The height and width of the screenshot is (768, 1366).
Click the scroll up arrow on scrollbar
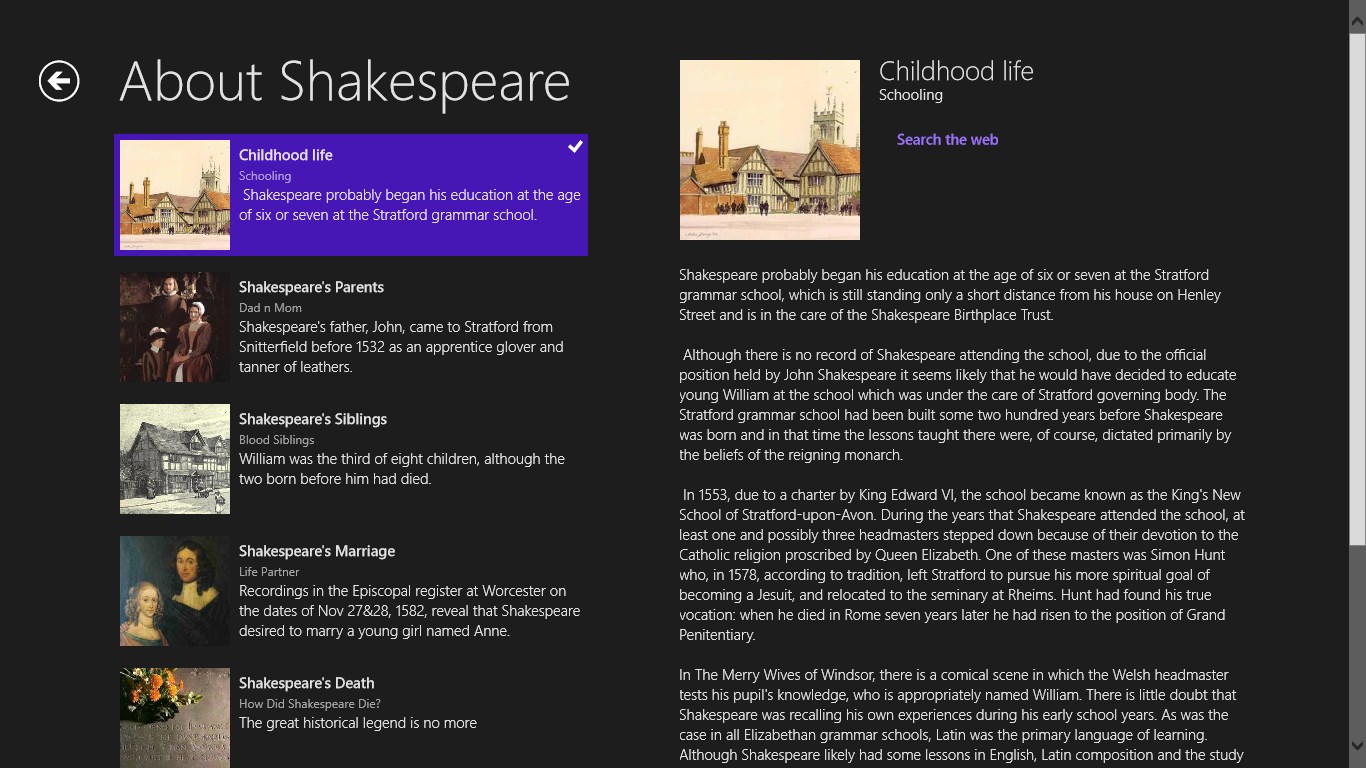point(1357,17)
